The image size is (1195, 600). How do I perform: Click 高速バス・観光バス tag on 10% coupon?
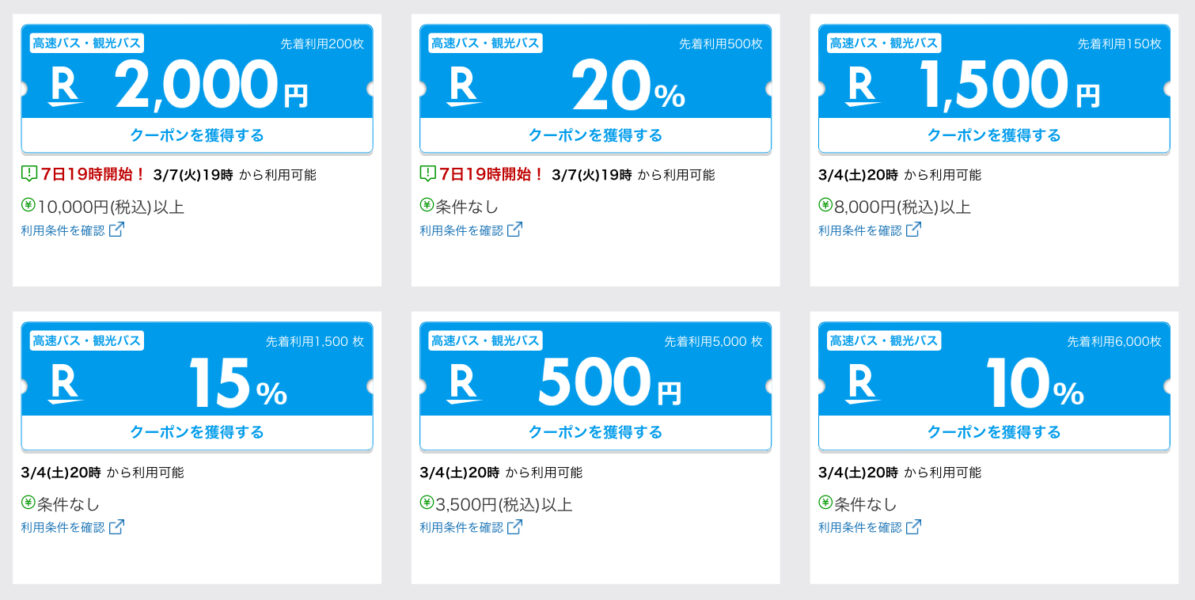coord(884,341)
